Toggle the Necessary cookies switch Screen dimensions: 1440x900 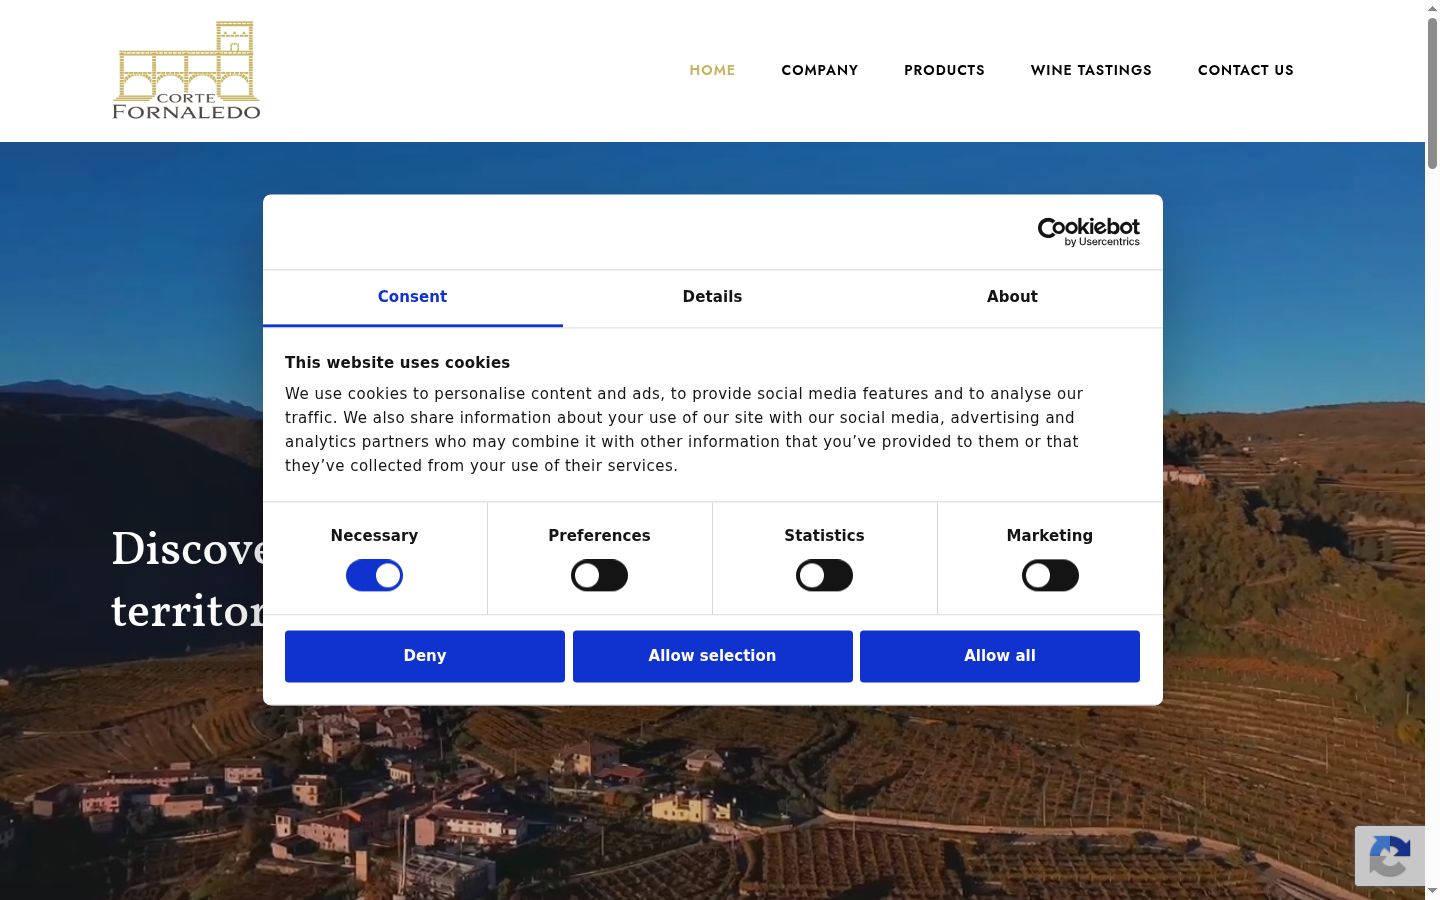(x=374, y=576)
